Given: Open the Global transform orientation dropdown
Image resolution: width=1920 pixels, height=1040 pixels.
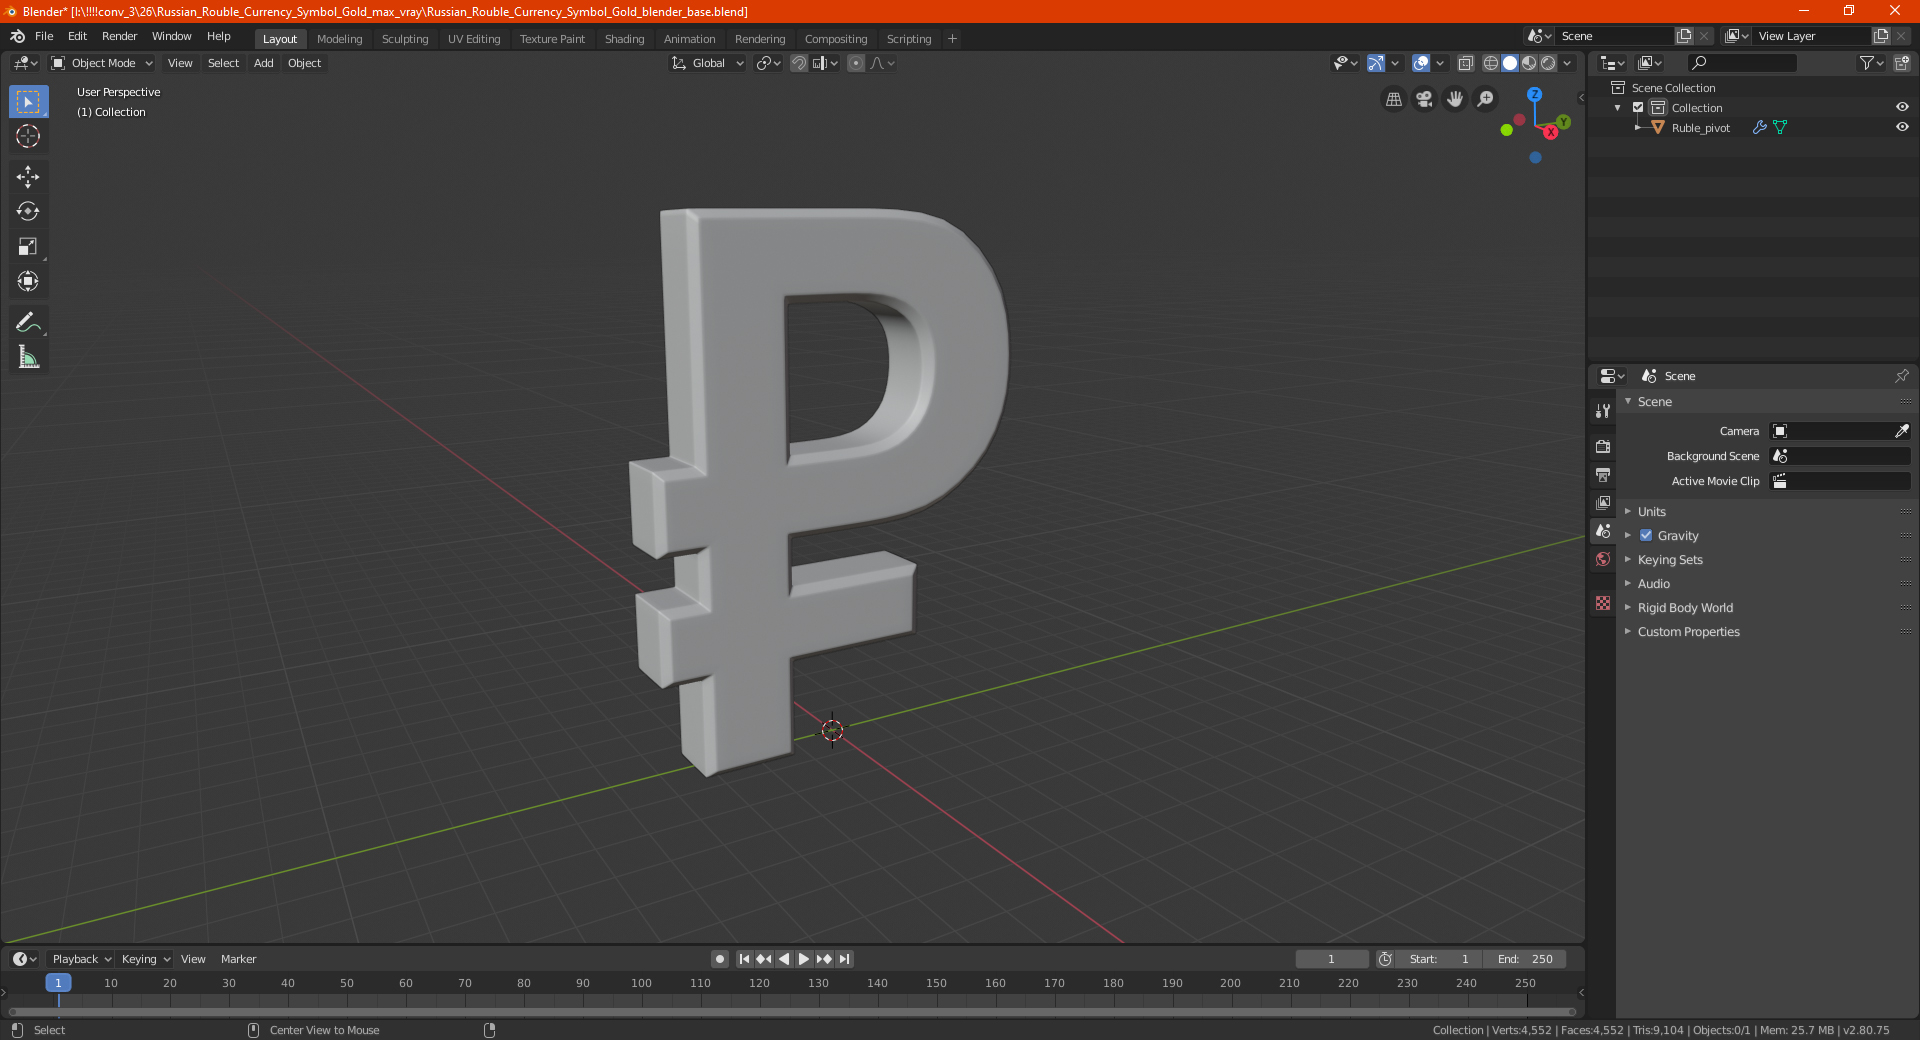Looking at the screenshot, I should [708, 63].
